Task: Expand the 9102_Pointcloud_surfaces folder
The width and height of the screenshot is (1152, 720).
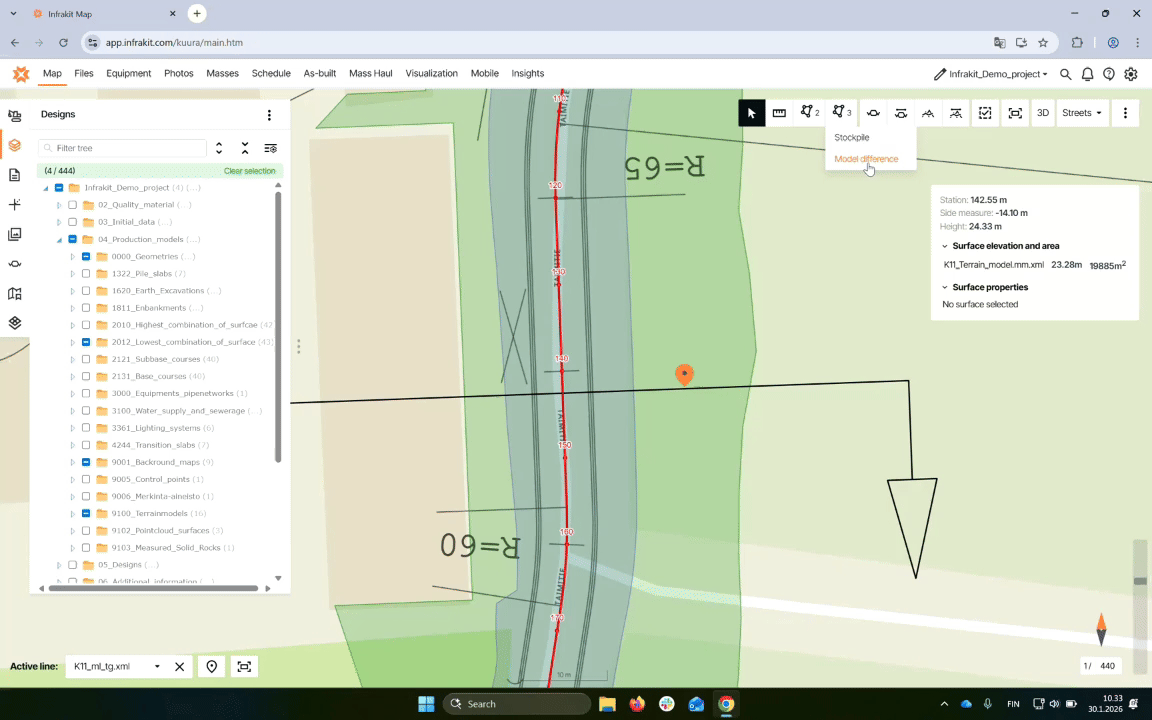Action: pos(73,530)
